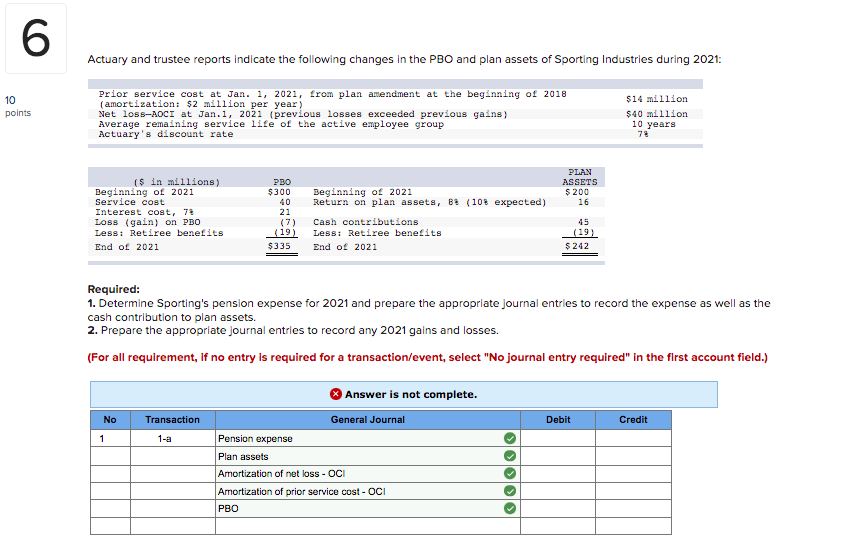Click the question number 6 box
This screenshot has height=557, width=845.
tap(36, 38)
